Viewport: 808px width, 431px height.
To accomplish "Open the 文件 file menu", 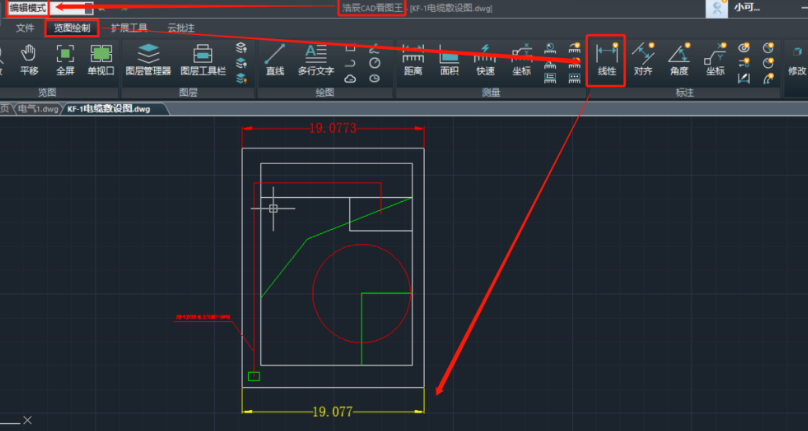I will point(25,28).
